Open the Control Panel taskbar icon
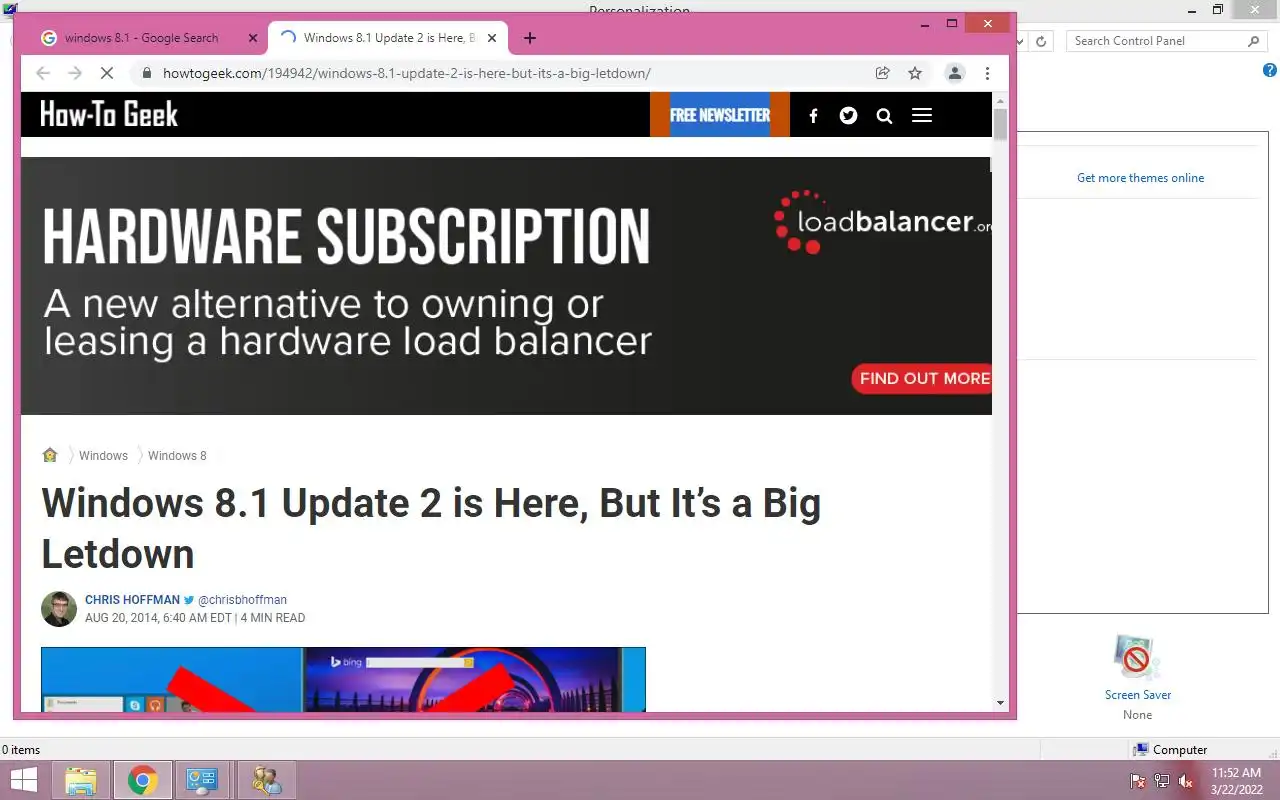This screenshot has width=1280, height=800. (203, 780)
